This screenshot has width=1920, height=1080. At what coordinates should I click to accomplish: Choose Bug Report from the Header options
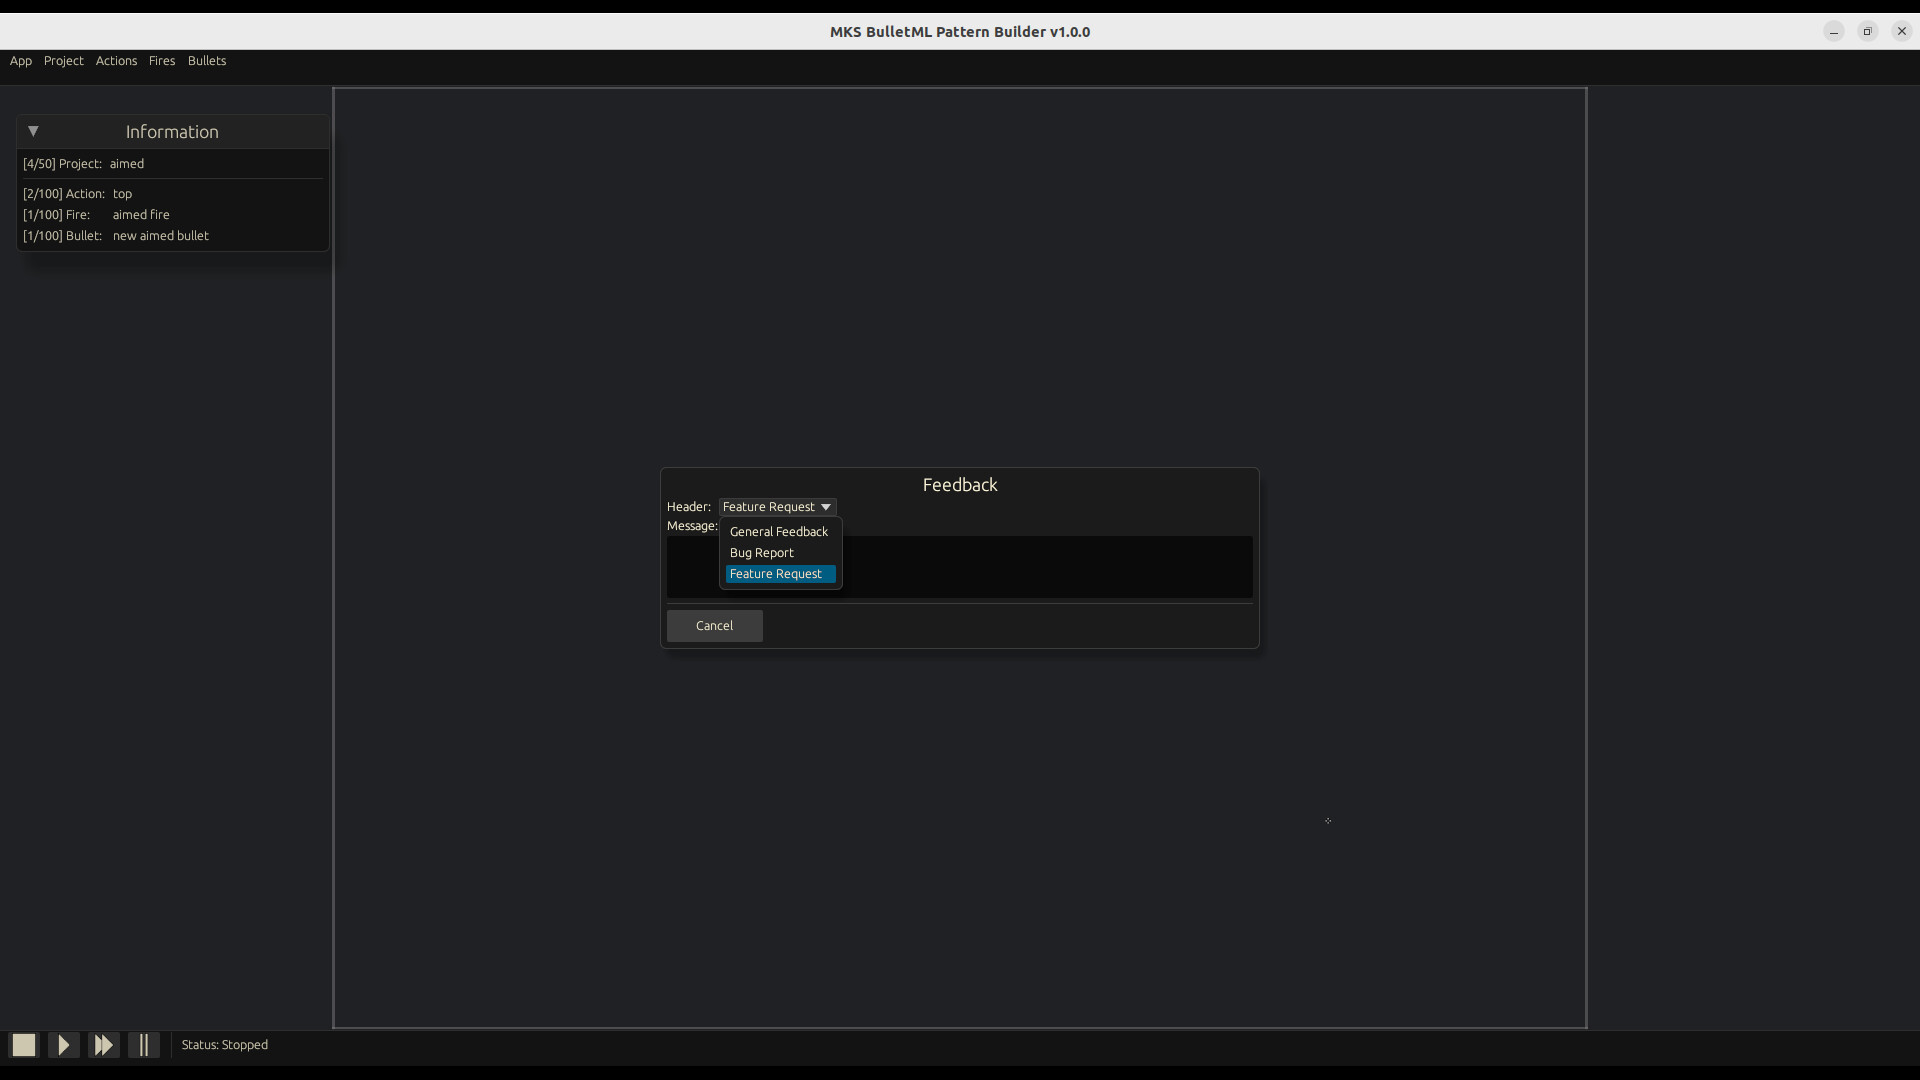pyautogui.click(x=761, y=552)
